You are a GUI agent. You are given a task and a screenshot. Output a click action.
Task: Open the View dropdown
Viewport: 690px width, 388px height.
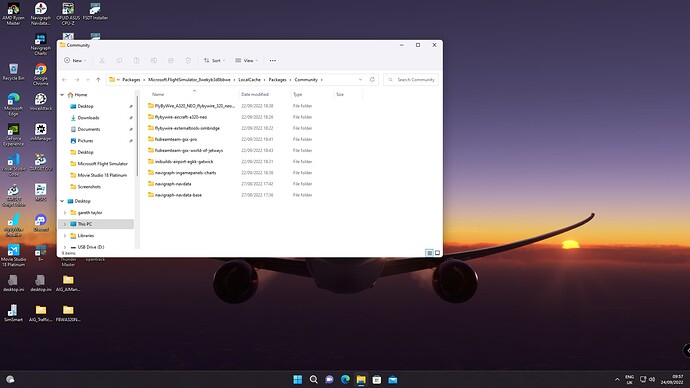[246, 60]
